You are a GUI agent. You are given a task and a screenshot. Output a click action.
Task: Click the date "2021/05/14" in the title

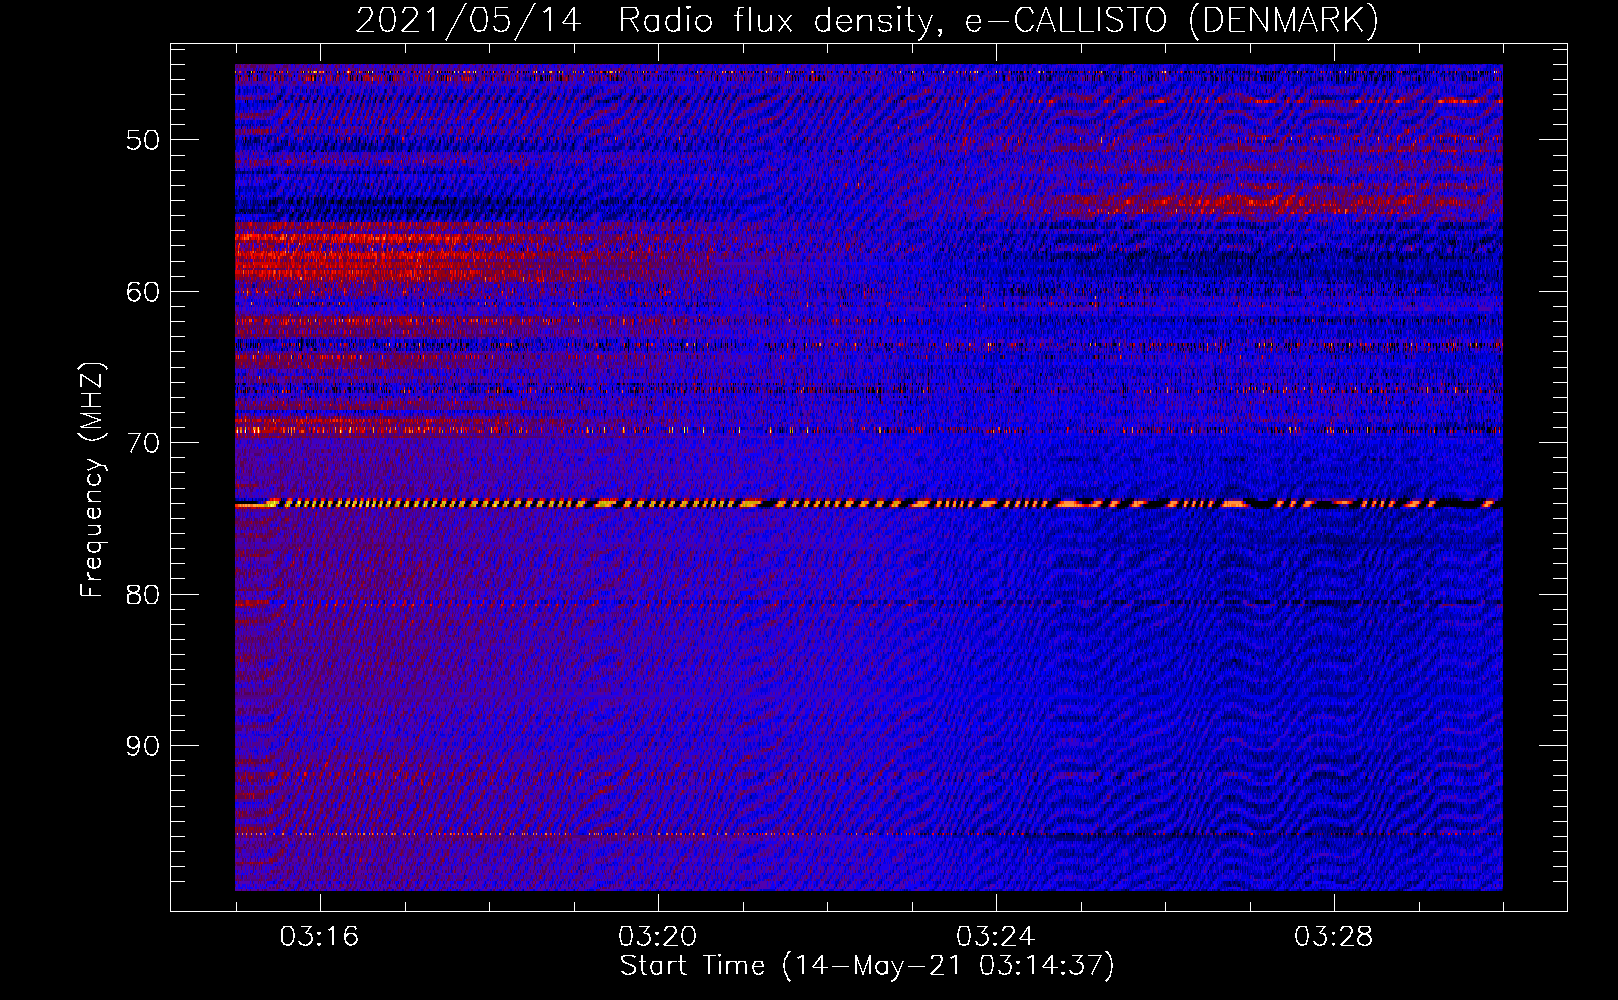468,20
